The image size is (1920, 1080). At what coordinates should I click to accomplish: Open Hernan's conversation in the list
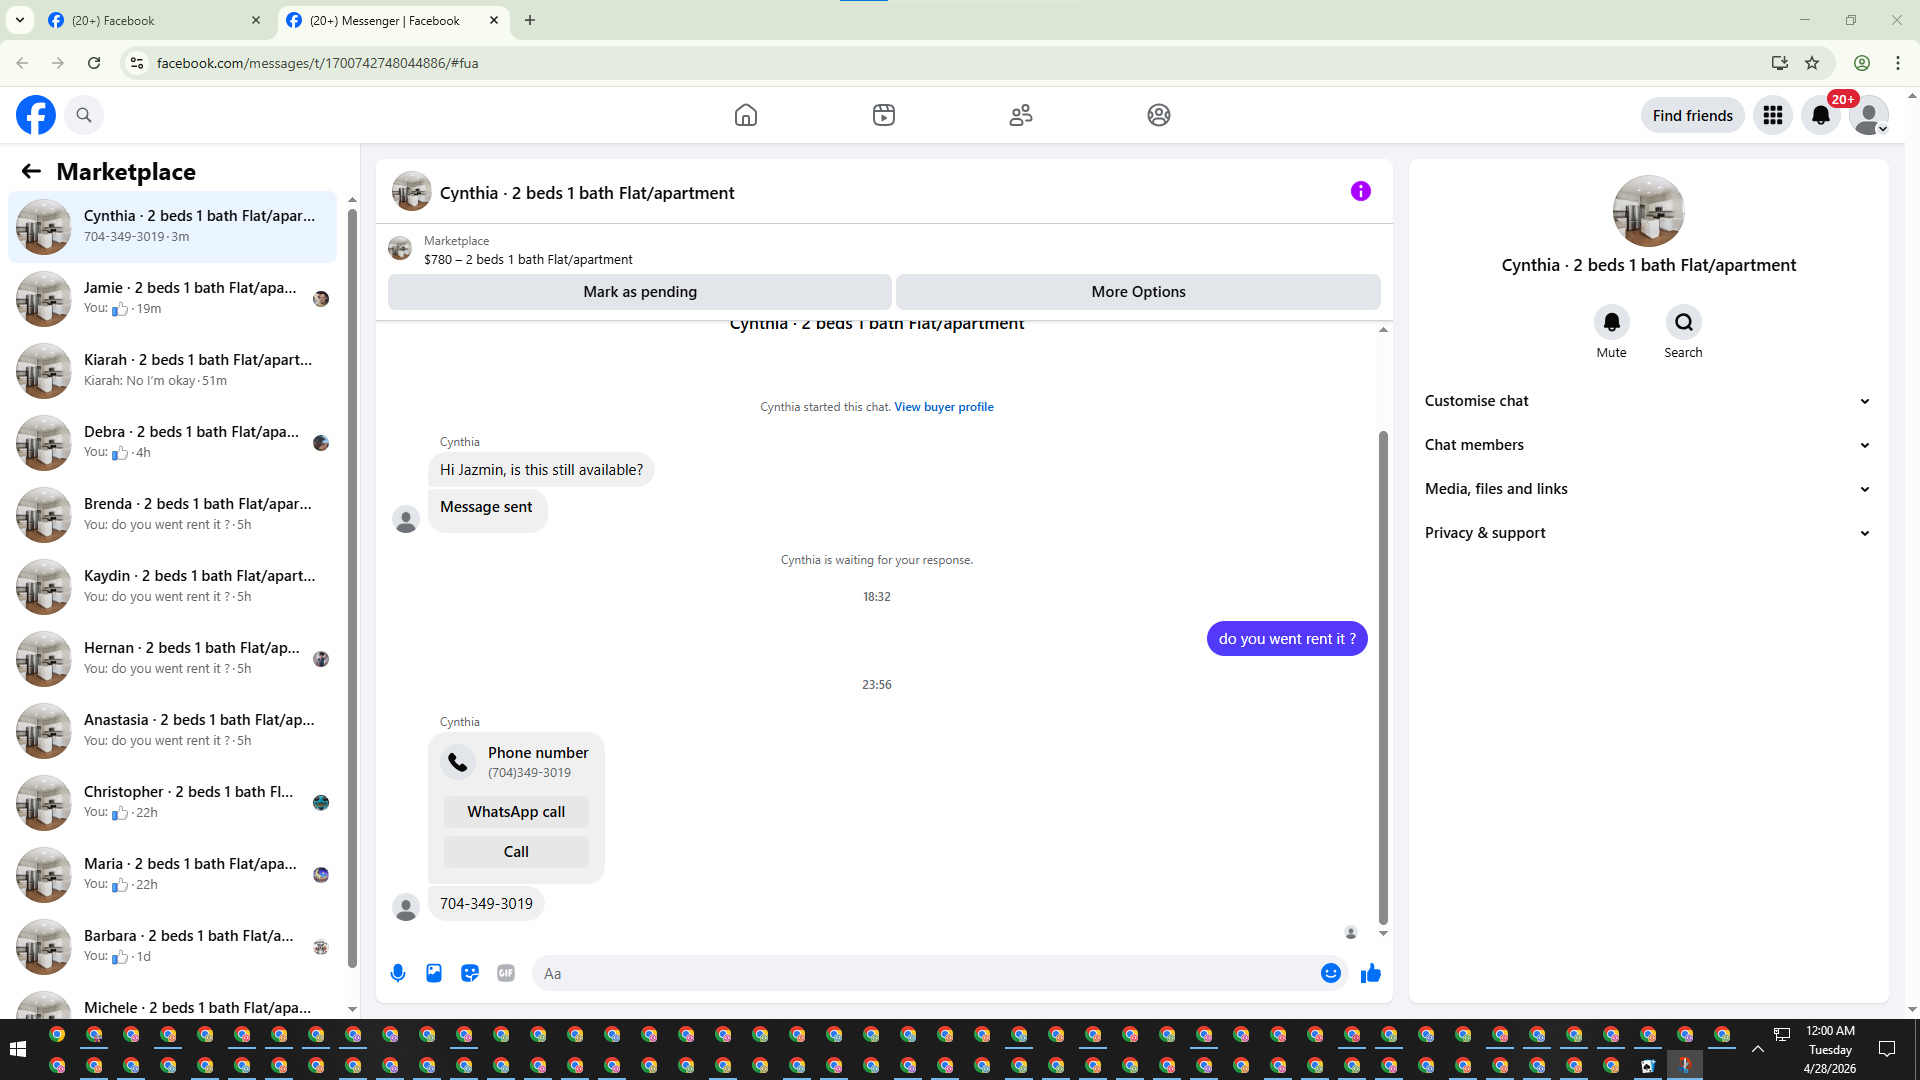(173, 658)
